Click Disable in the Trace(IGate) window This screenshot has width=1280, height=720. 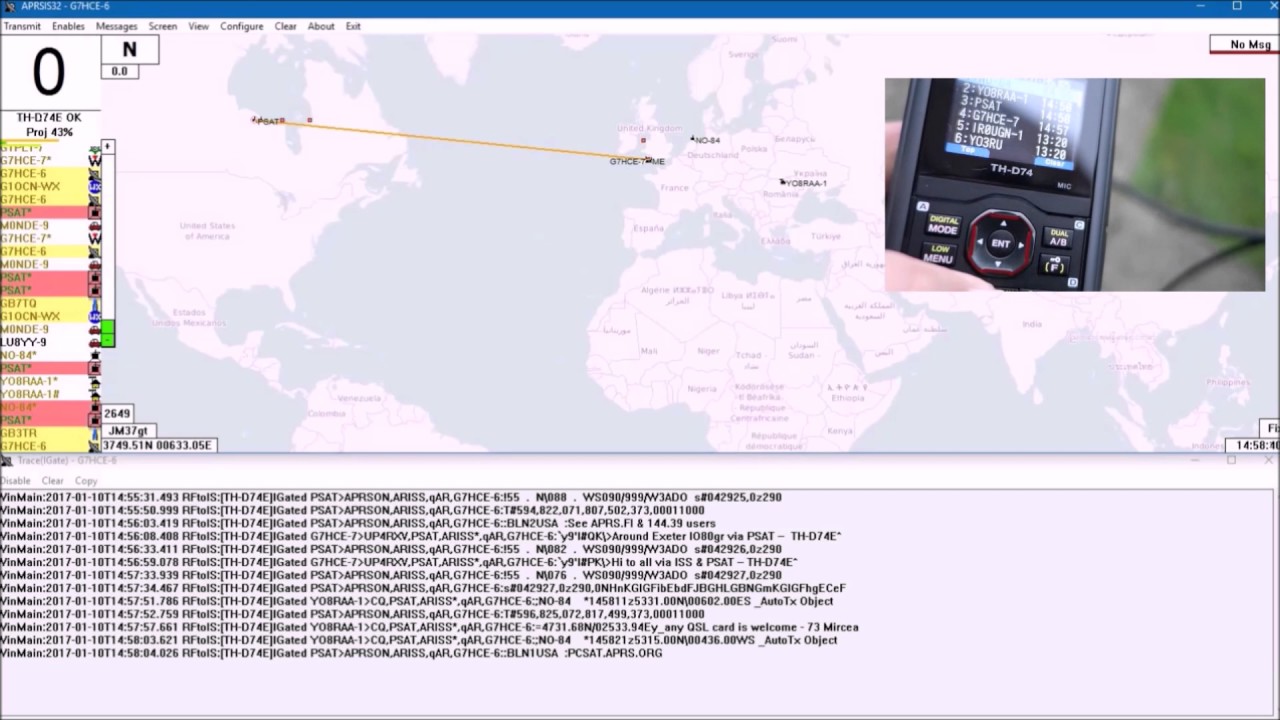(16, 481)
